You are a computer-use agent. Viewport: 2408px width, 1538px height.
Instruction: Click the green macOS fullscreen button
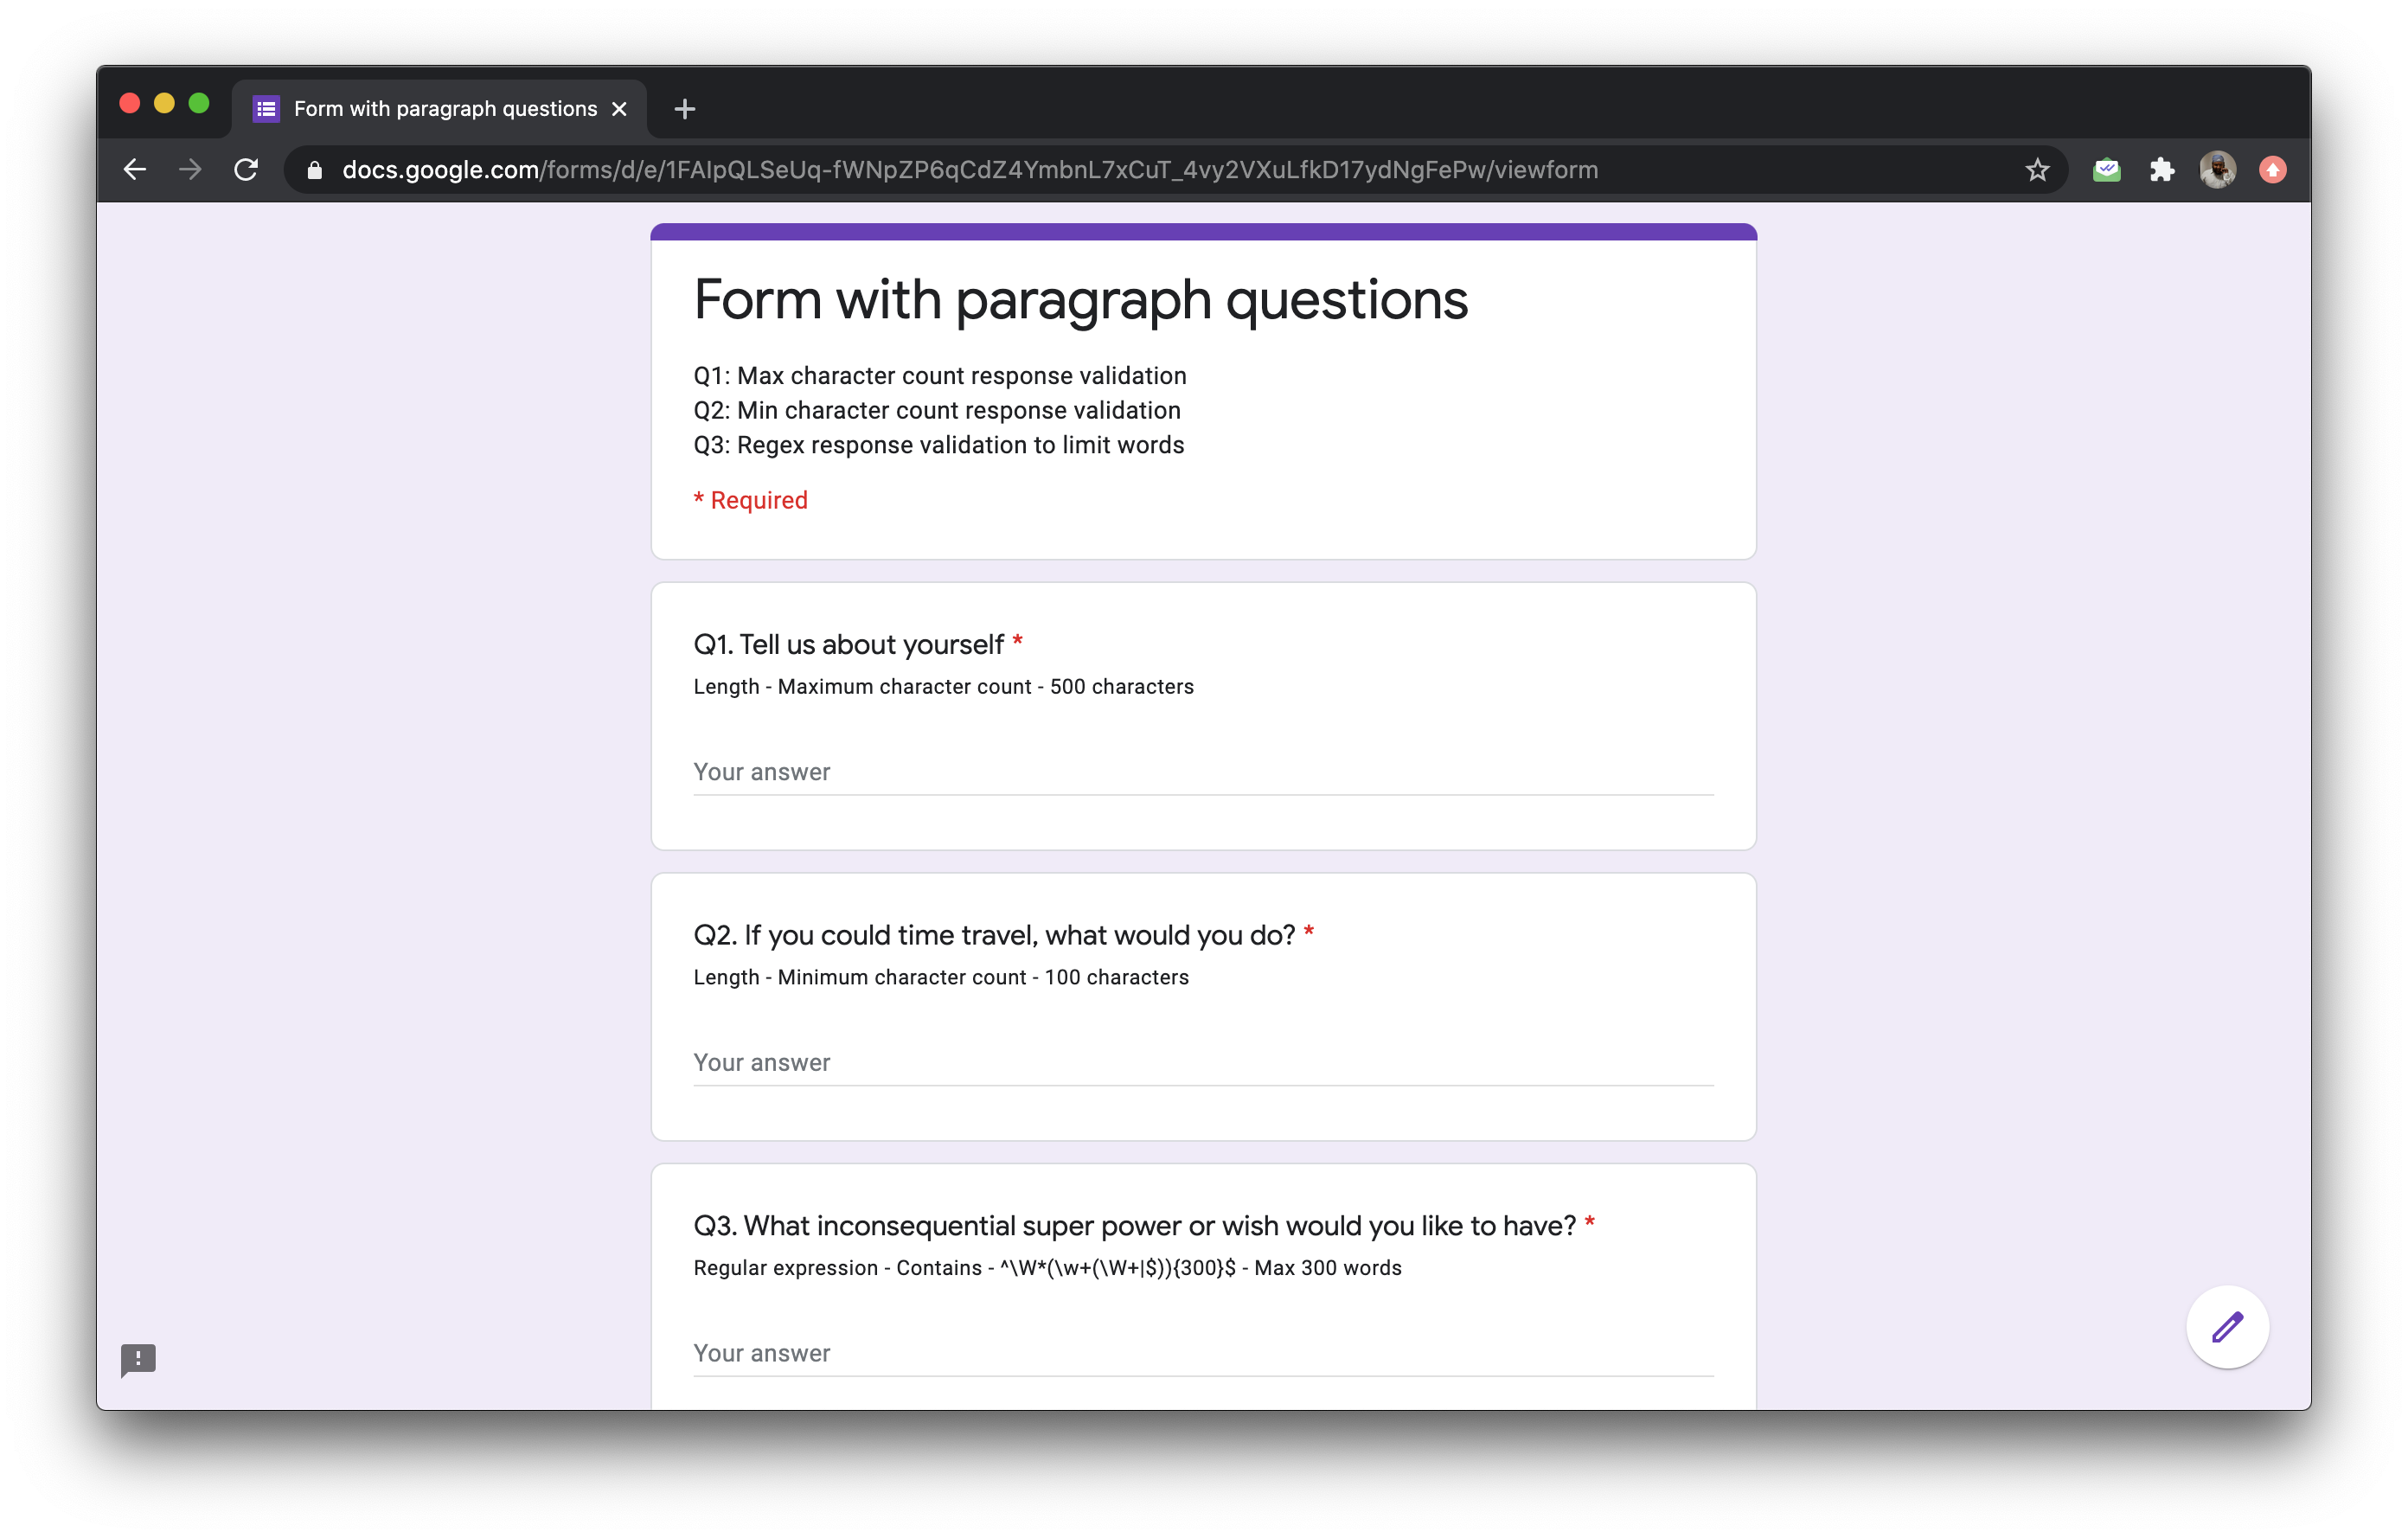point(199,103)
